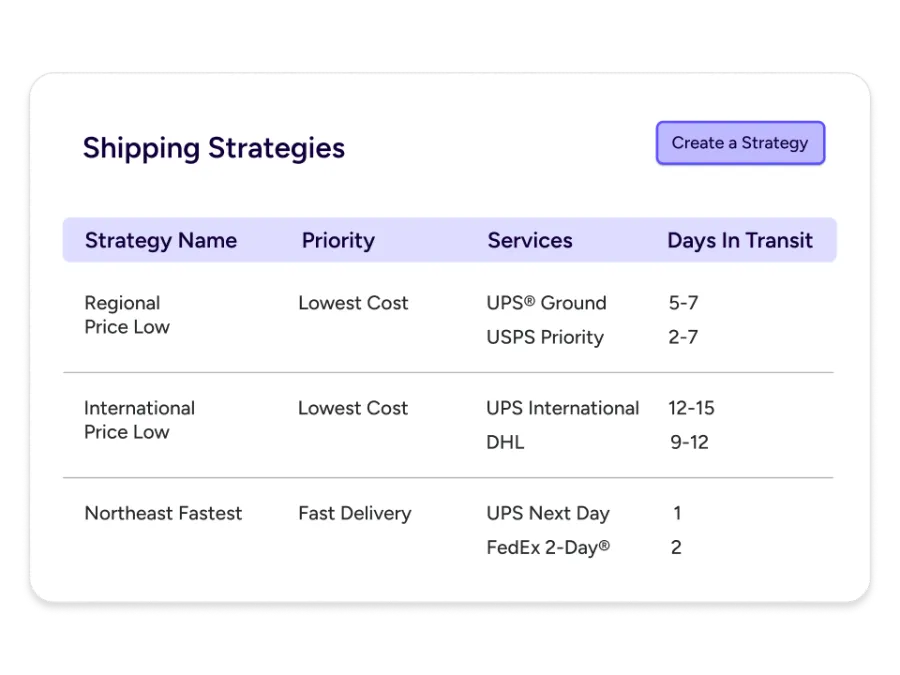Open the Northeast Fastest strategy
The width and height of the screenshot is (900, 675).
pyautogui.click(x=163, y=513)
